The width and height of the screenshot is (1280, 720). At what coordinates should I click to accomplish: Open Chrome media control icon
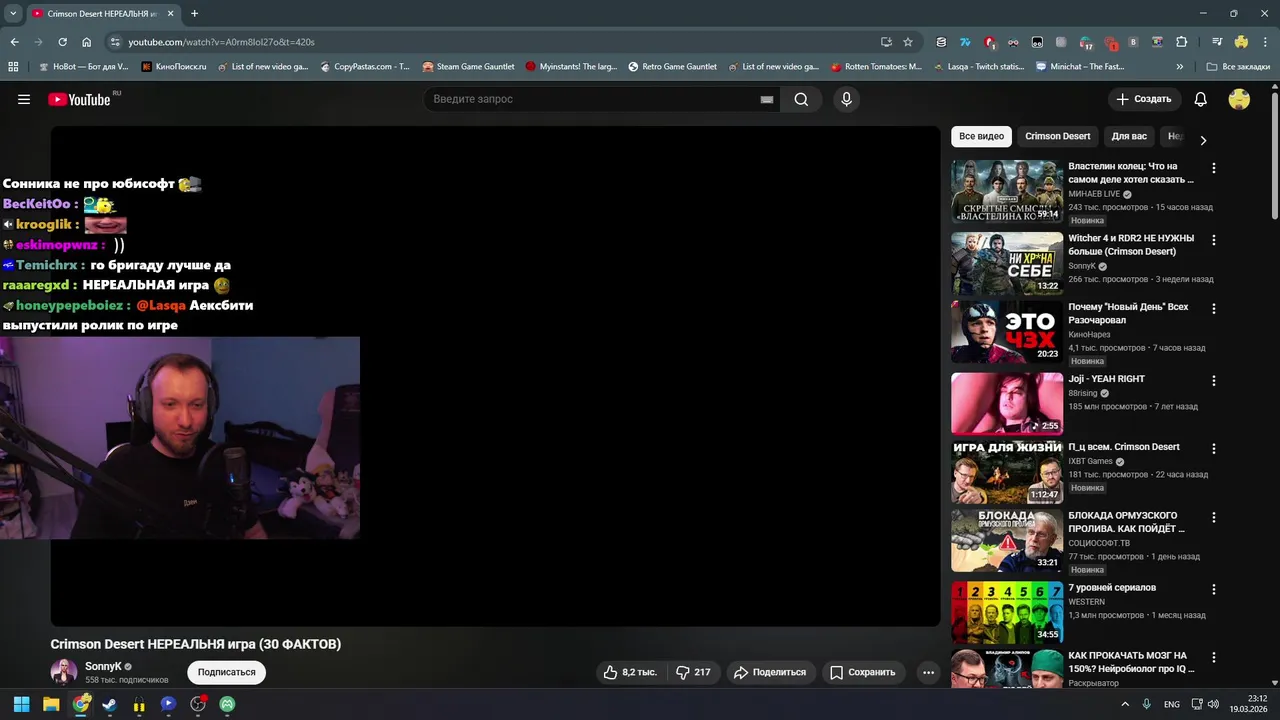(x=1217, y=42)
